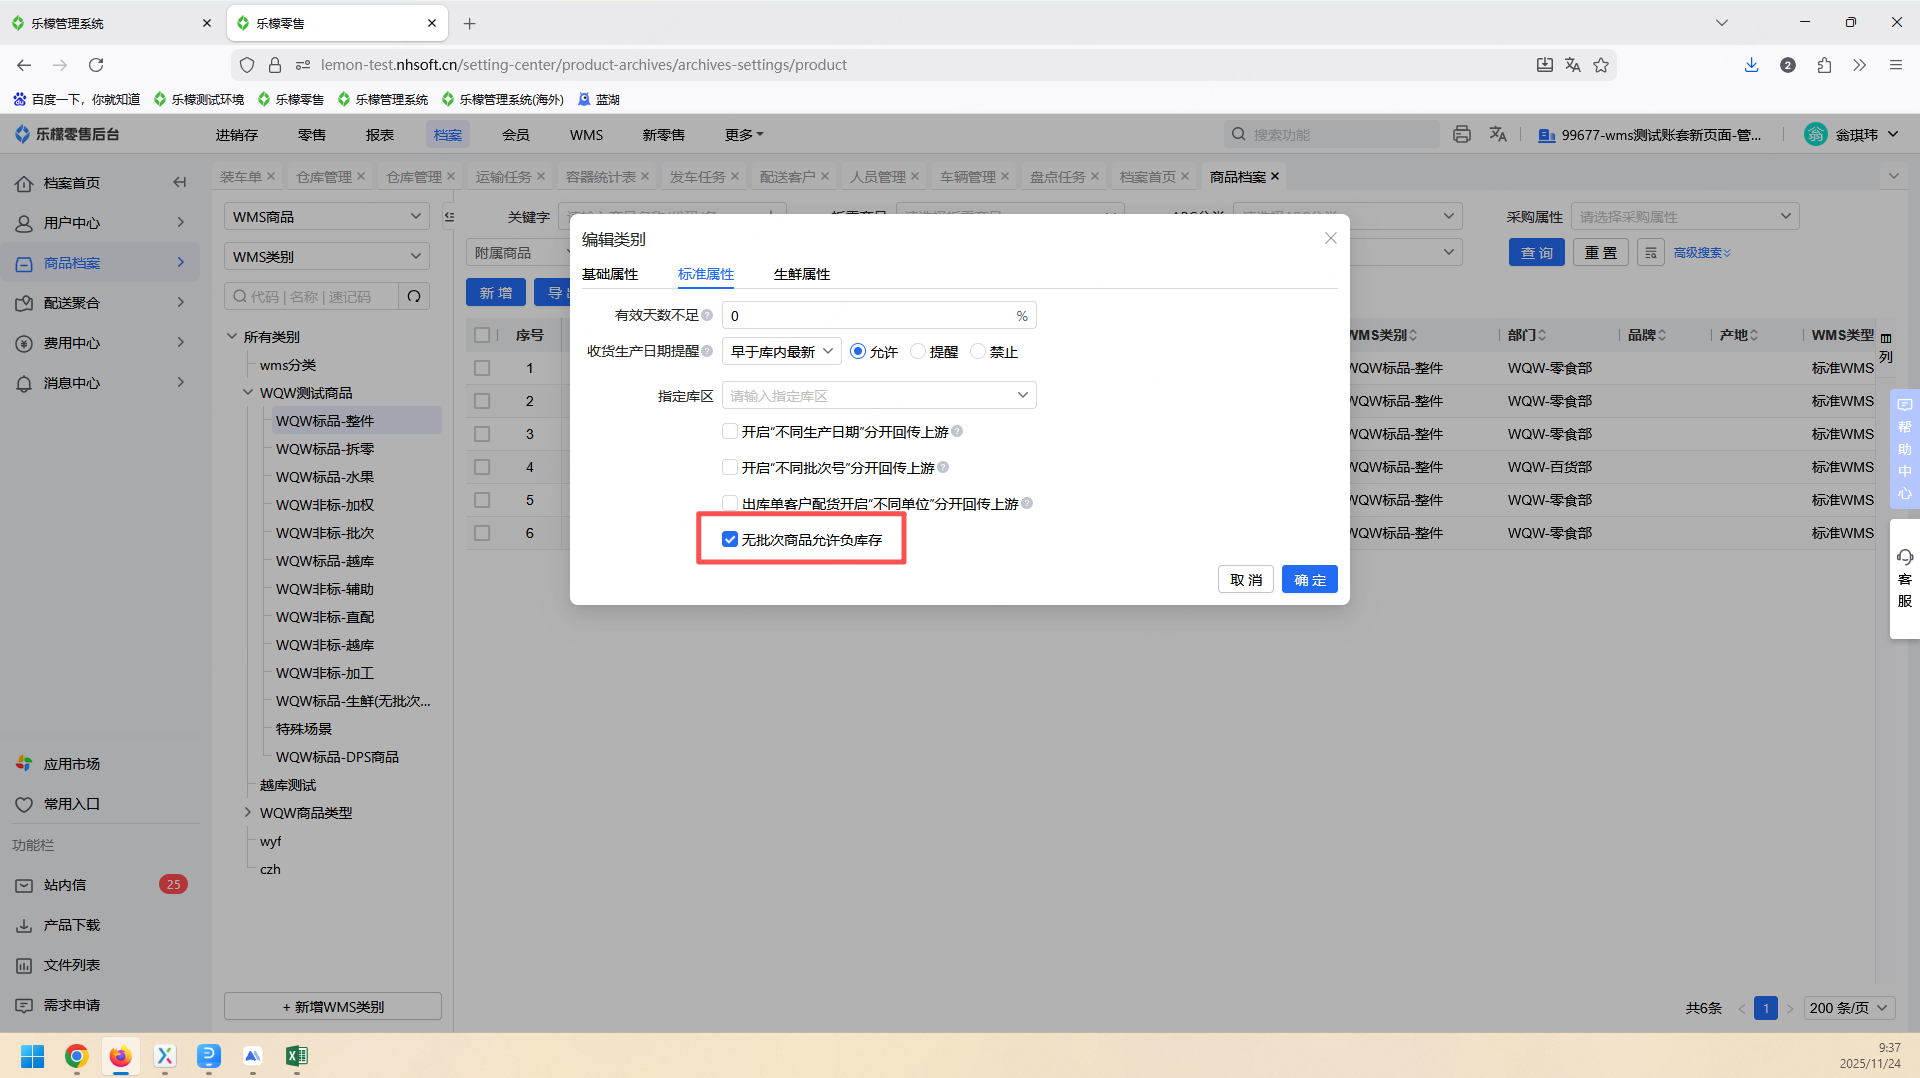The image size is (1920, 1078).
Task: Open the WMS类别 dropdown
Action: (x=327, y=257)
